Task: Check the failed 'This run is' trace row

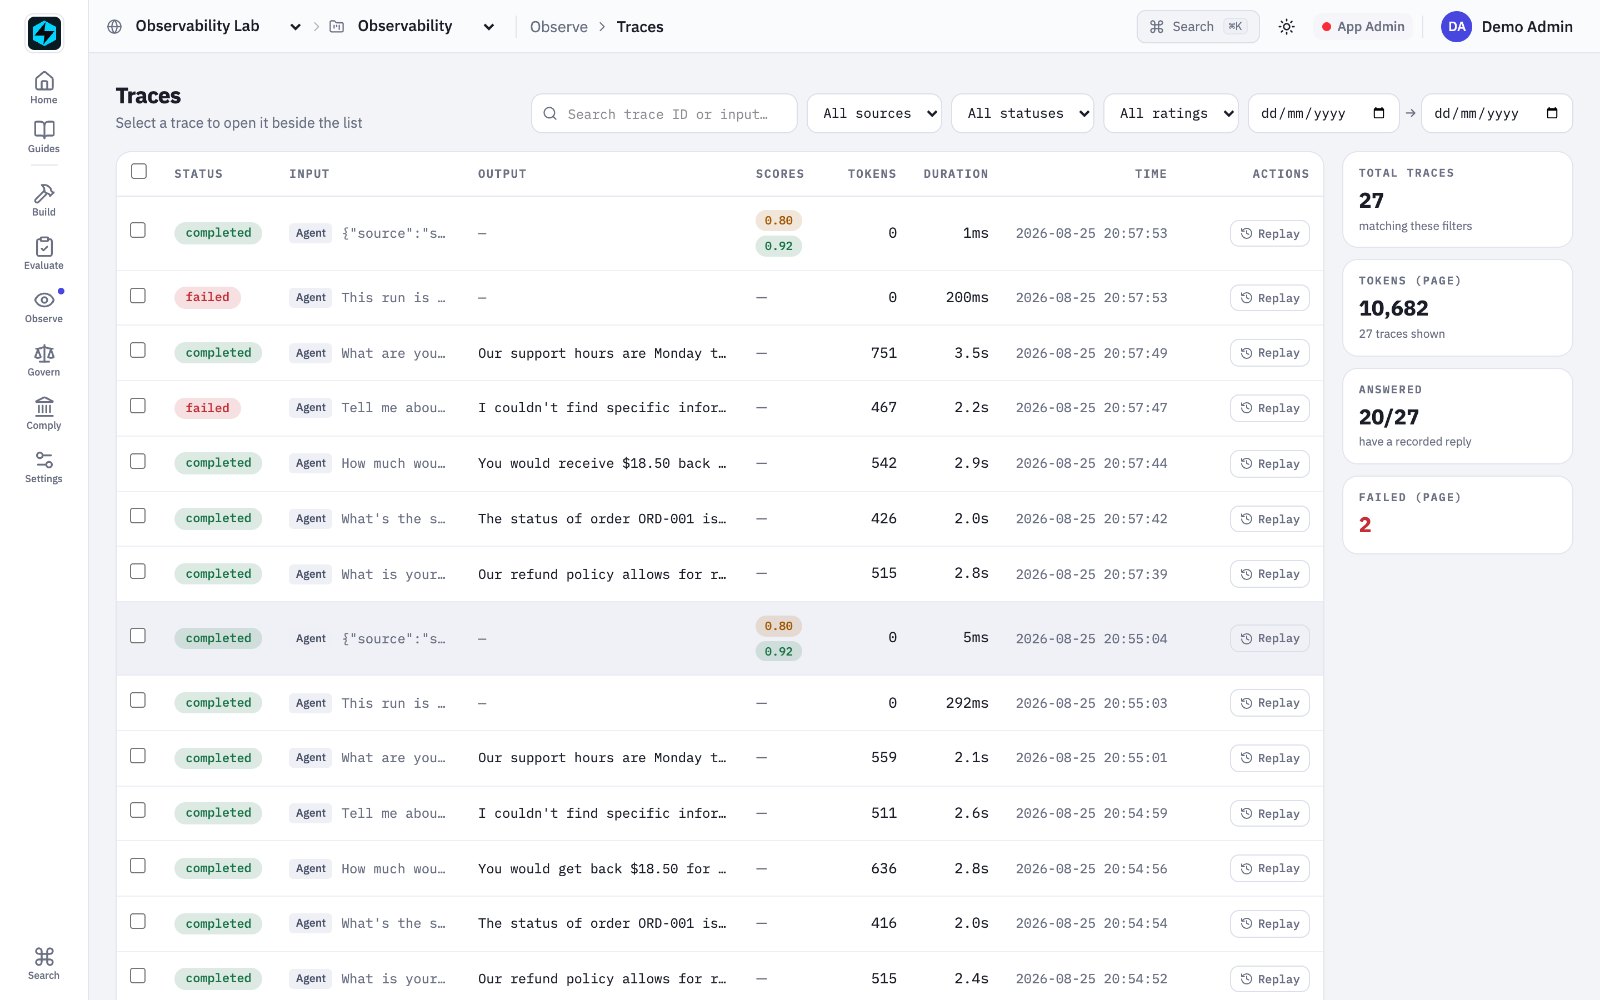Action: click(x=138, y=295)
